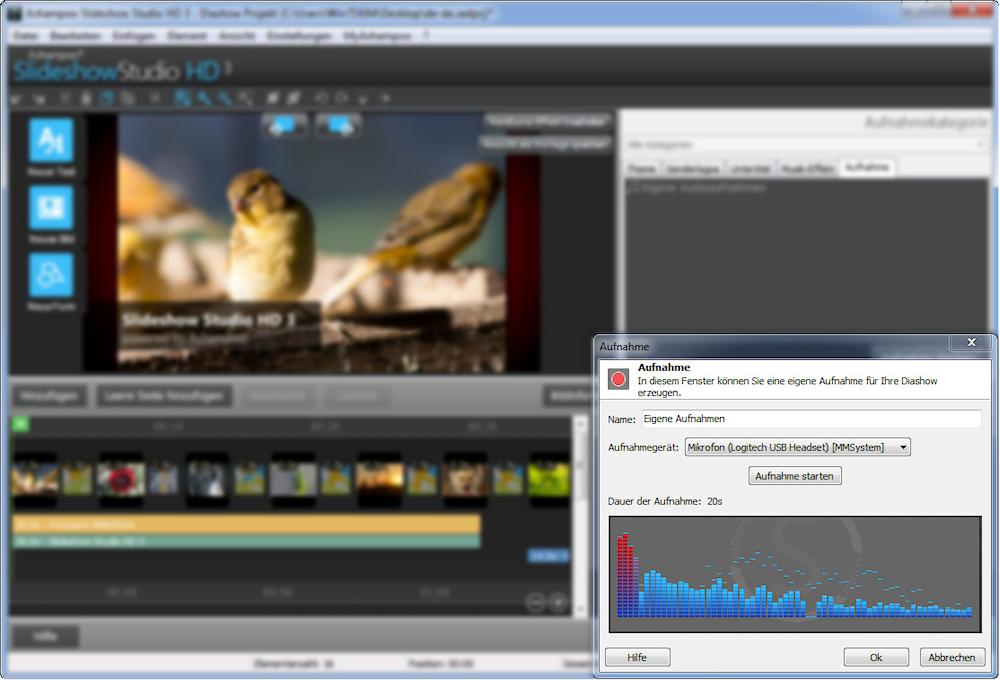
Task: Open the Einstellungen menu
Action: (300, 35)
